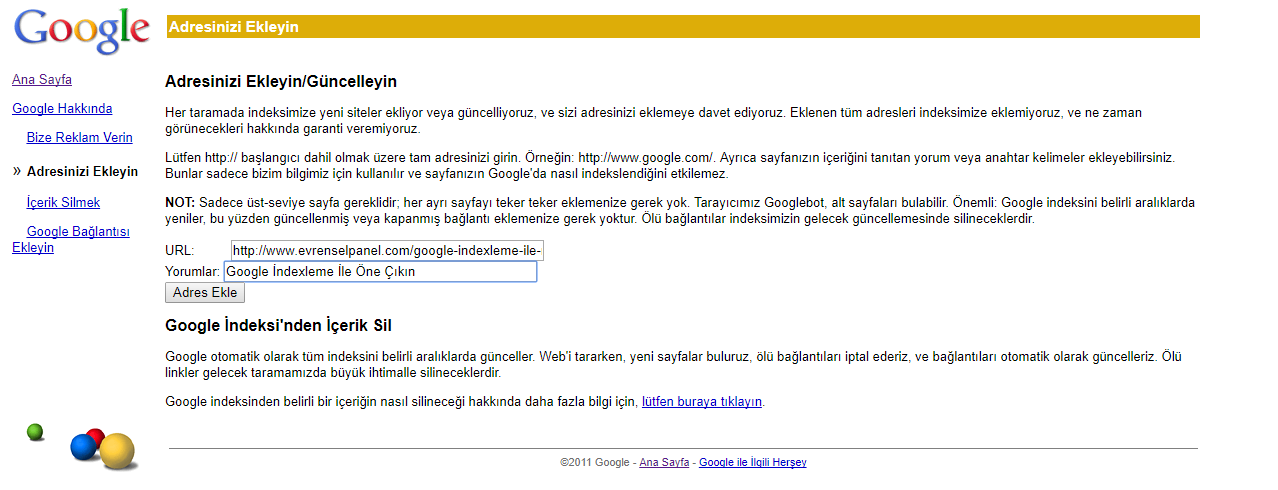The width and height of the screenshot is (1278, 490).
Task: Open the İçerik Silmek link
Action: pos(63,202)
